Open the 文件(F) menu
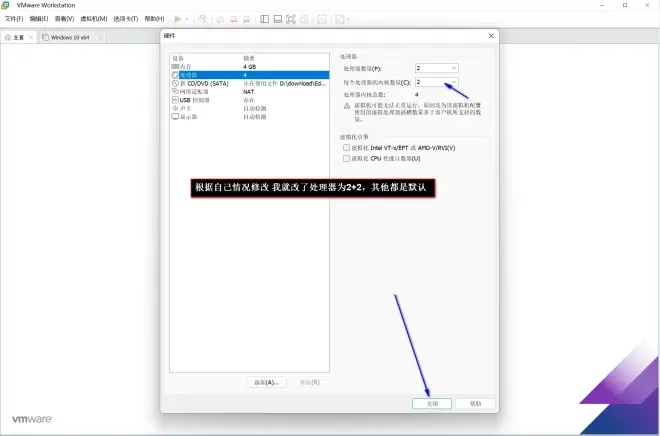Image resolution: width=660 pixels, height=436 pixels. coord(14,19)
